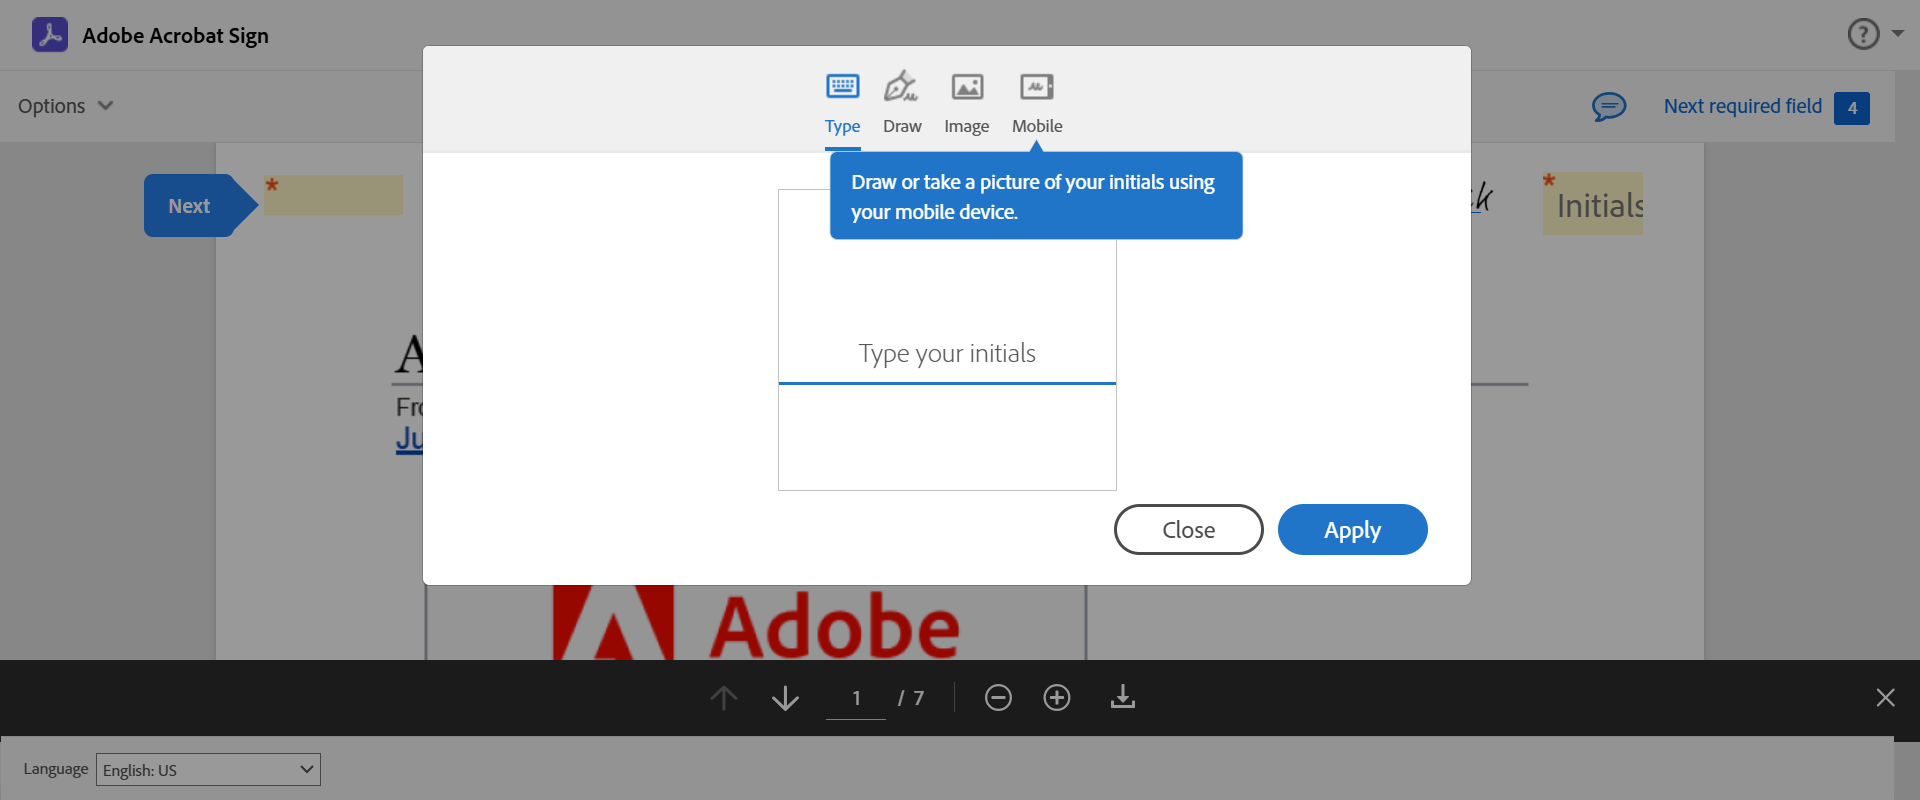Open the chat comment bubble icon
The image size is (1920, 800).
tap(1609, 106)
